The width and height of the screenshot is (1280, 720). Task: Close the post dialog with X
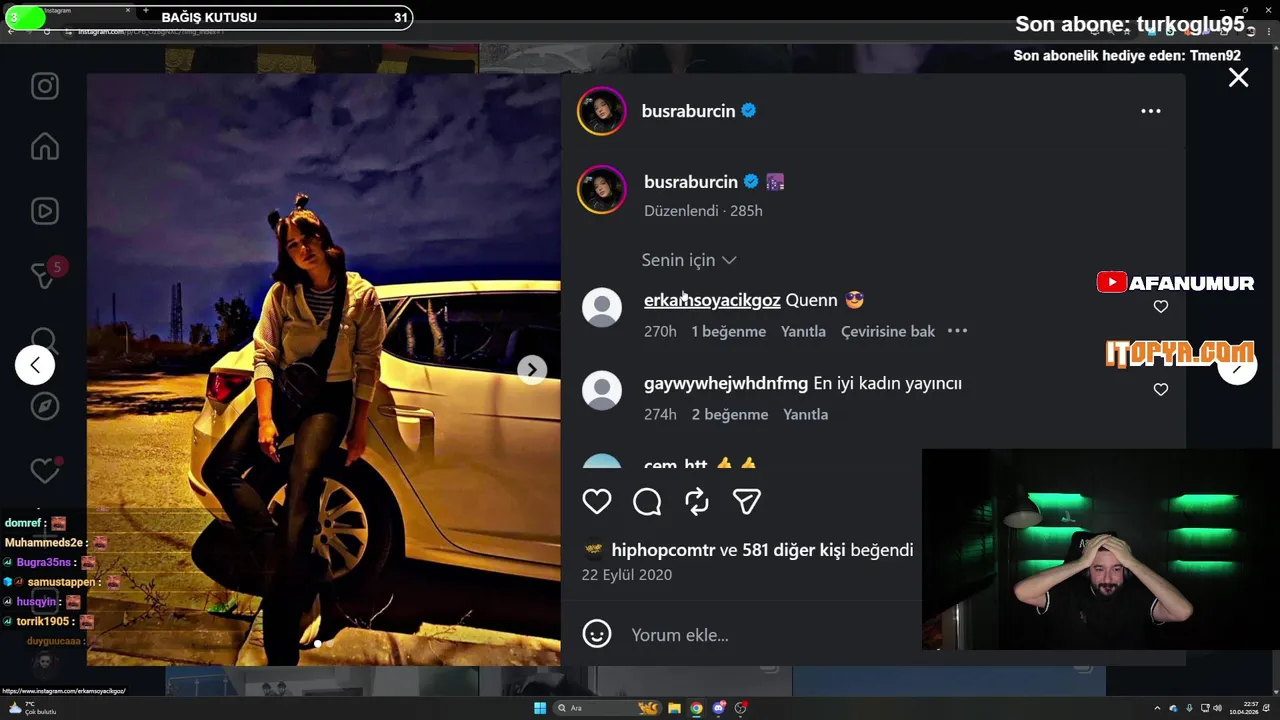coord(1238,78)
